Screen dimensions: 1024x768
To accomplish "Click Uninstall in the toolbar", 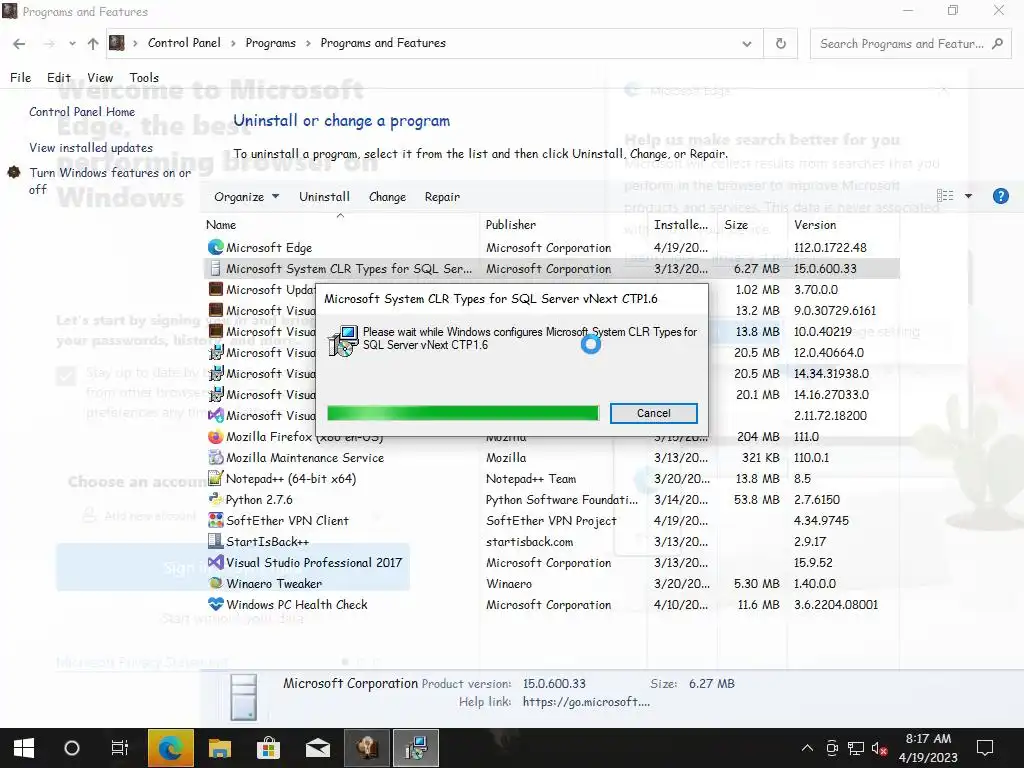I will coord(325,197).
